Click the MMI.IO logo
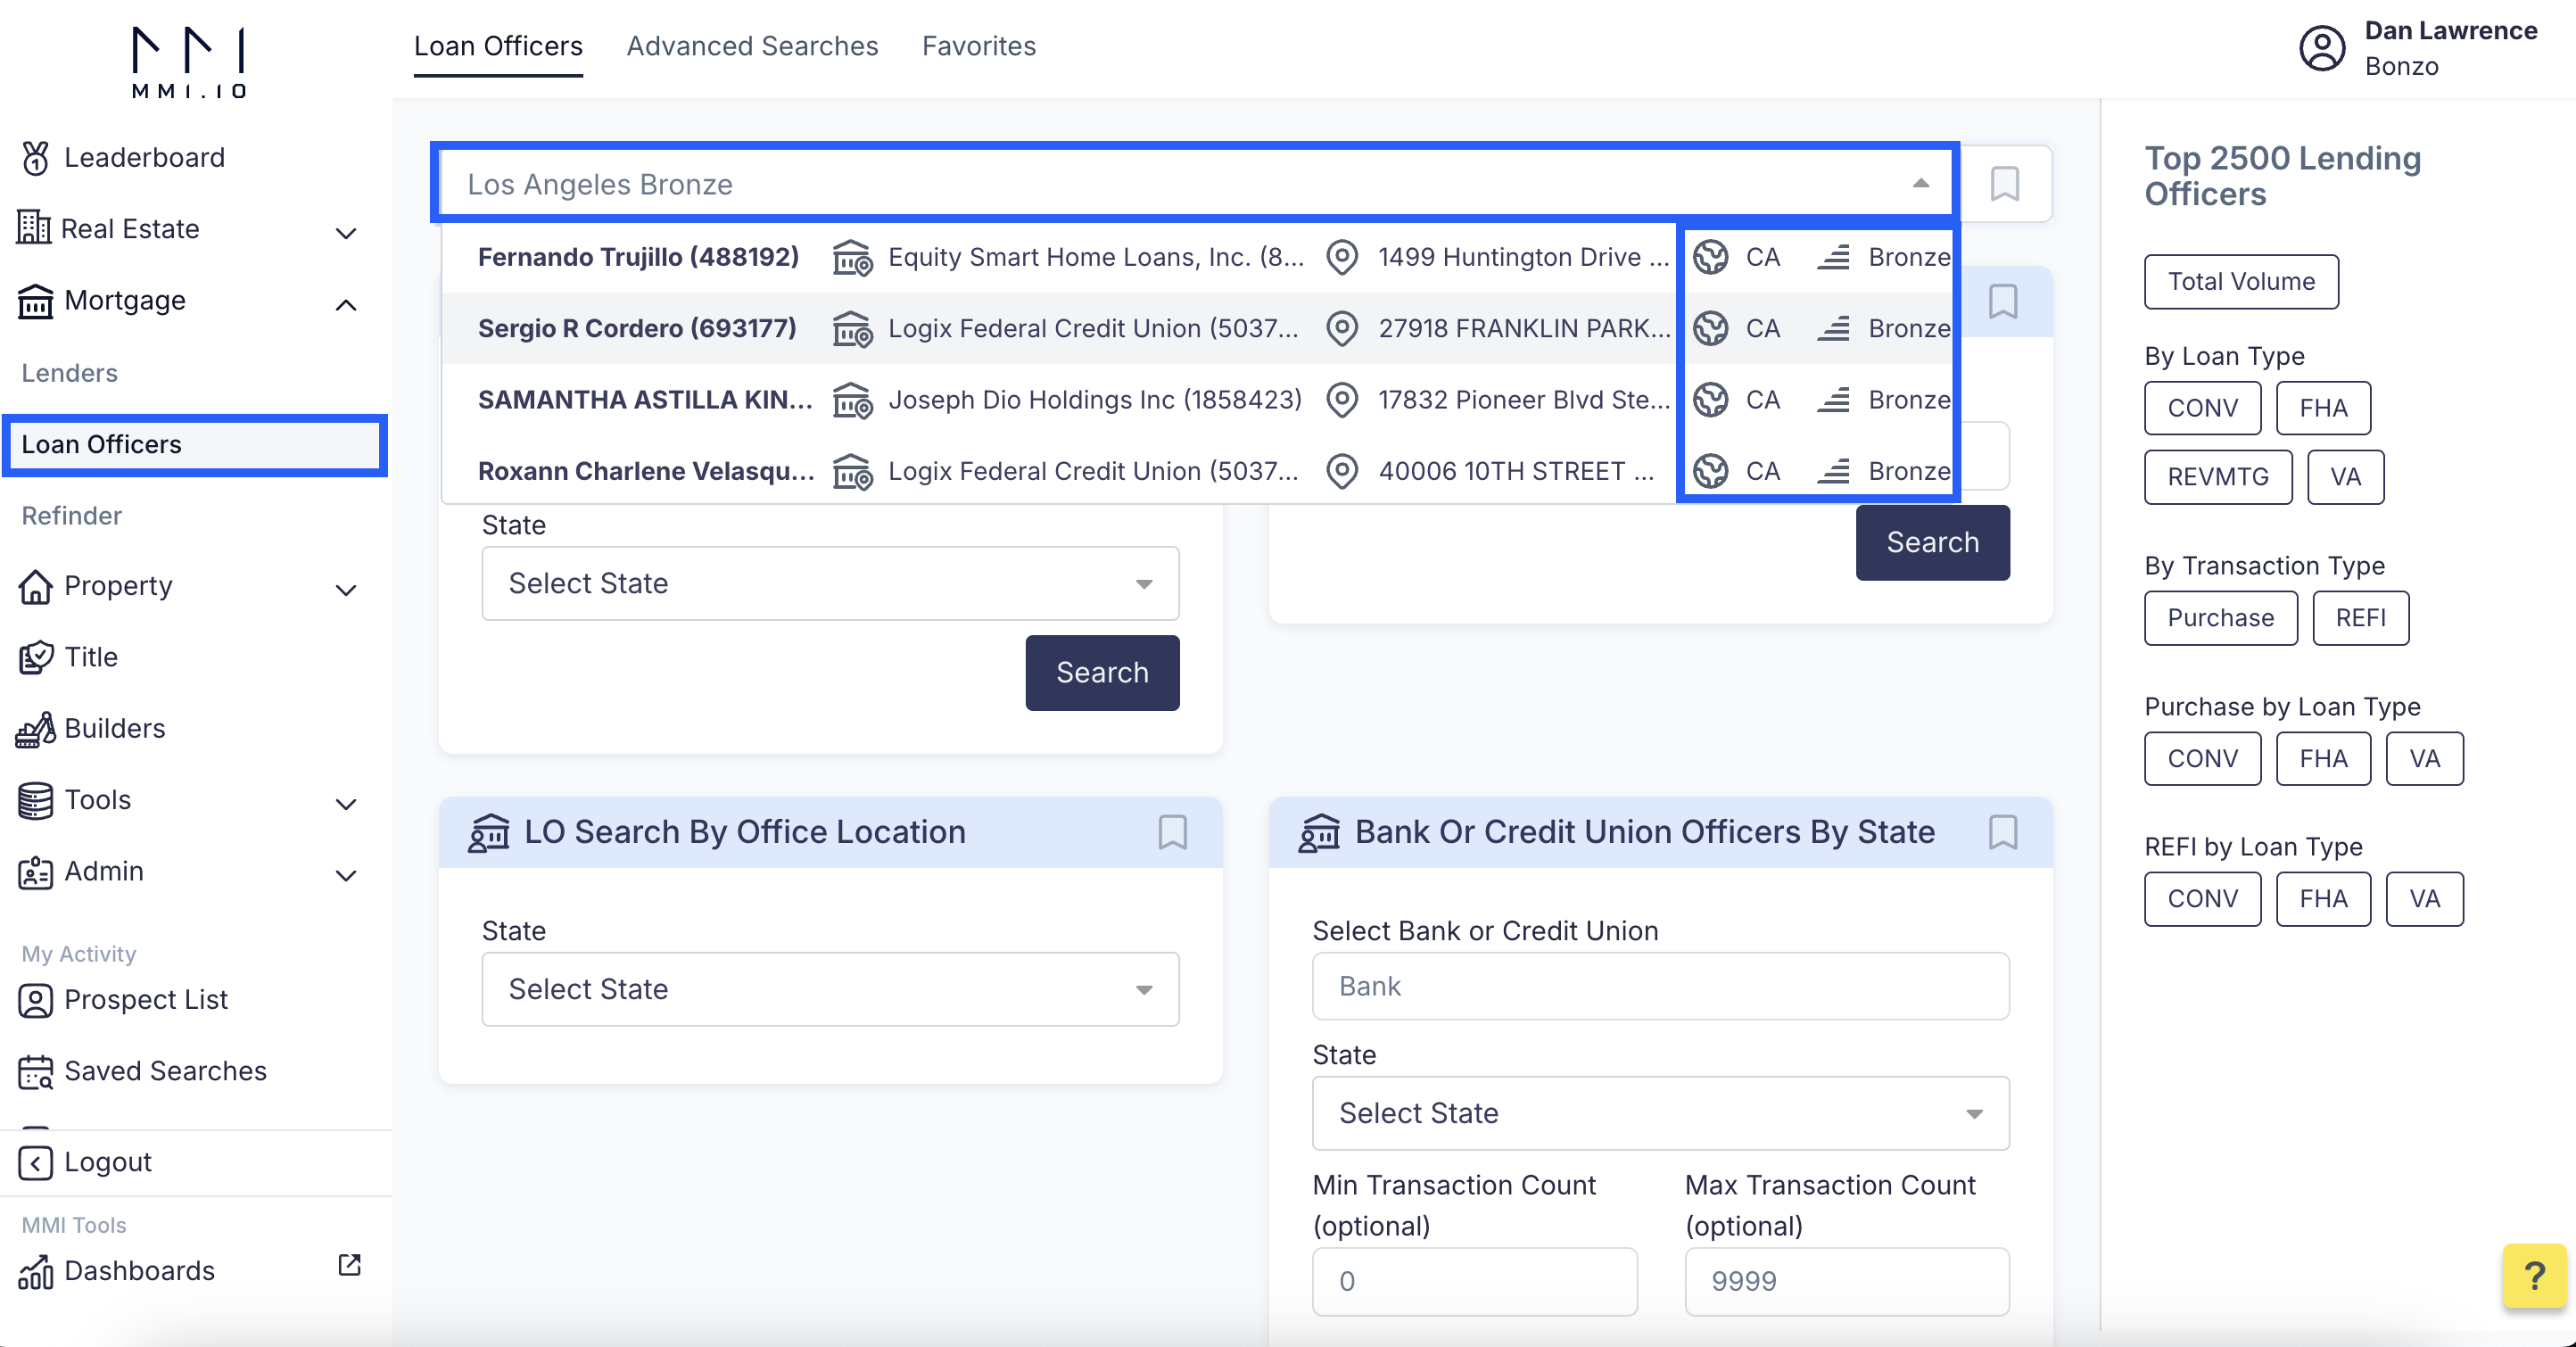The width and height of the screenshot is (2576, 1347). click(189, 62)
